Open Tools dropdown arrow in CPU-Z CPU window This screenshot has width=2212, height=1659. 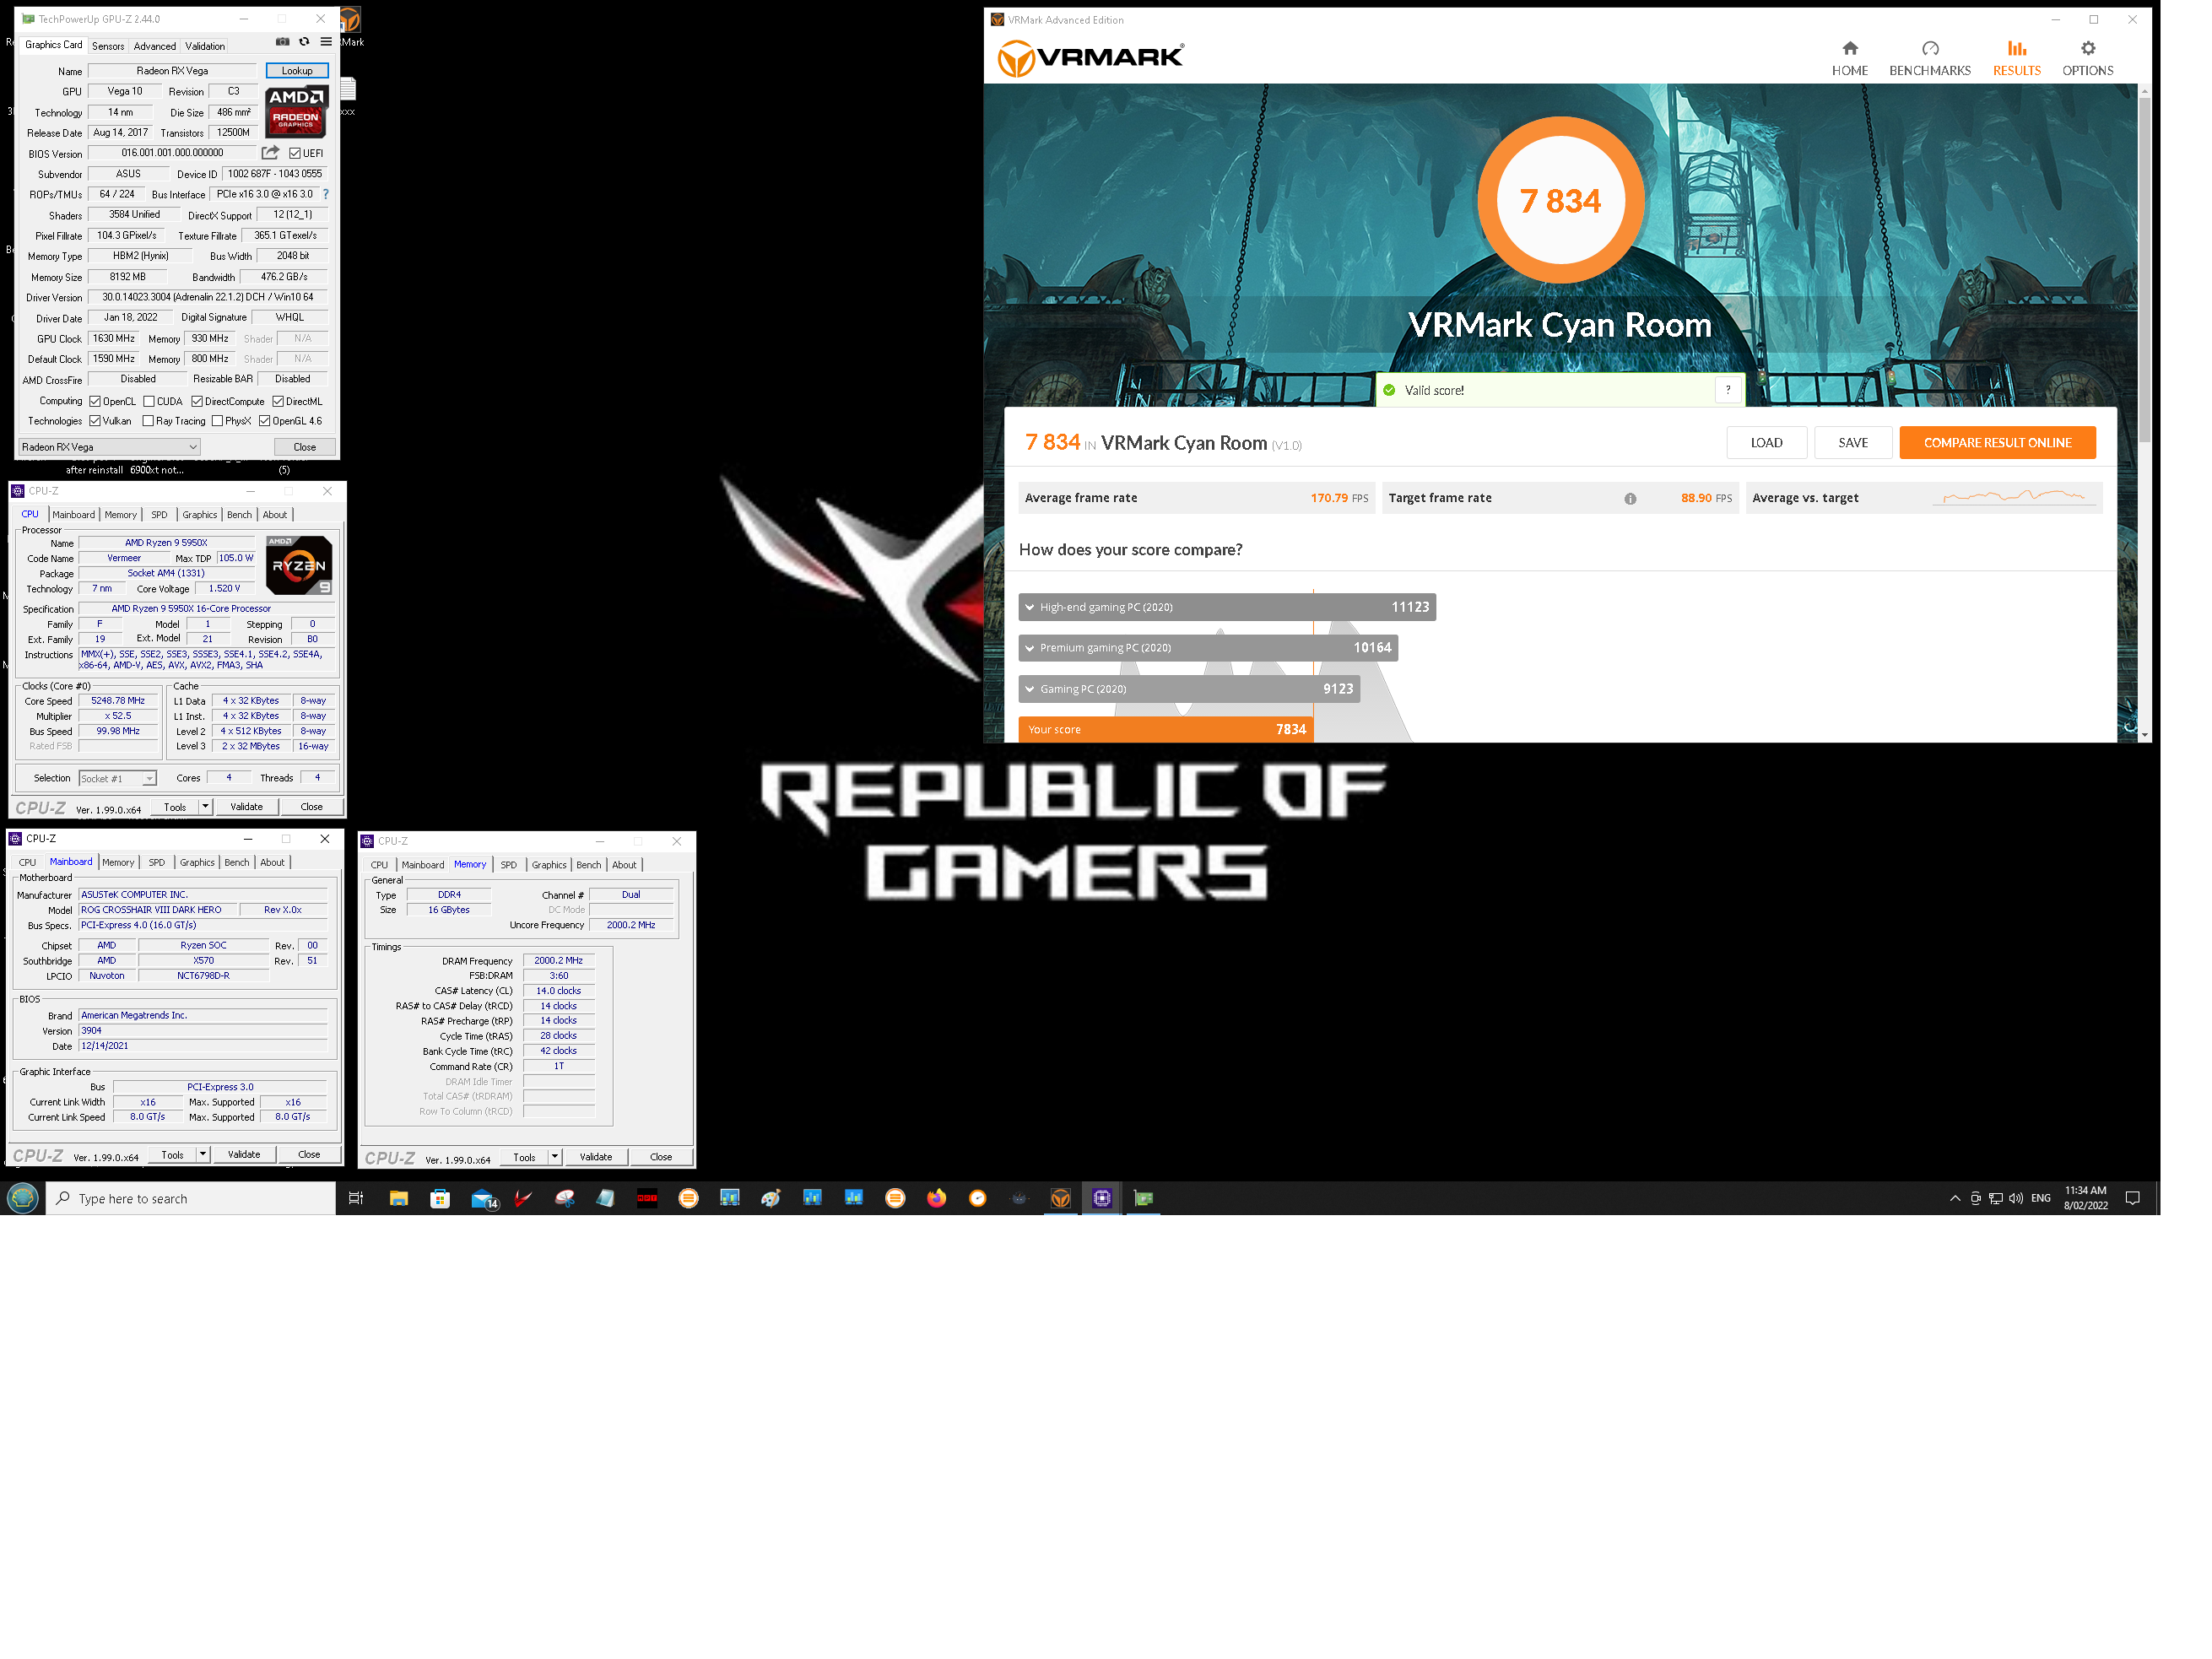pos(206,806)
